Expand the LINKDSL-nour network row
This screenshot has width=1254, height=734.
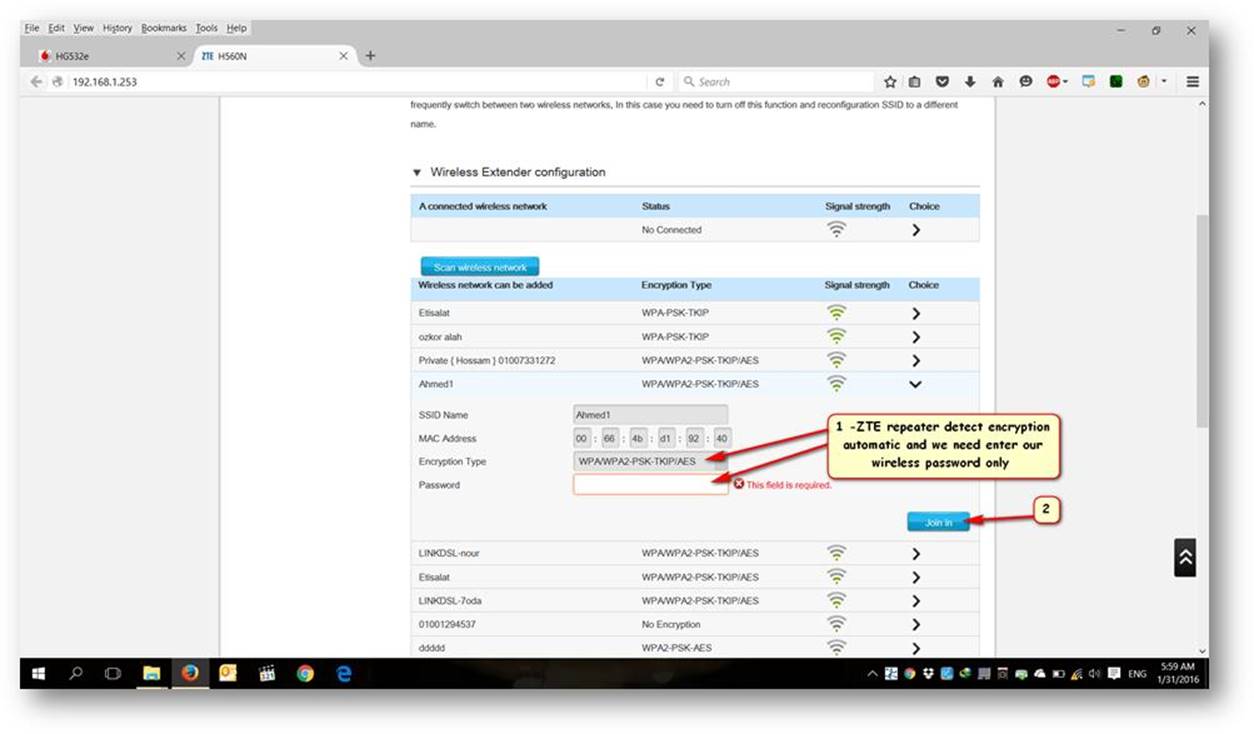(915, 553)
